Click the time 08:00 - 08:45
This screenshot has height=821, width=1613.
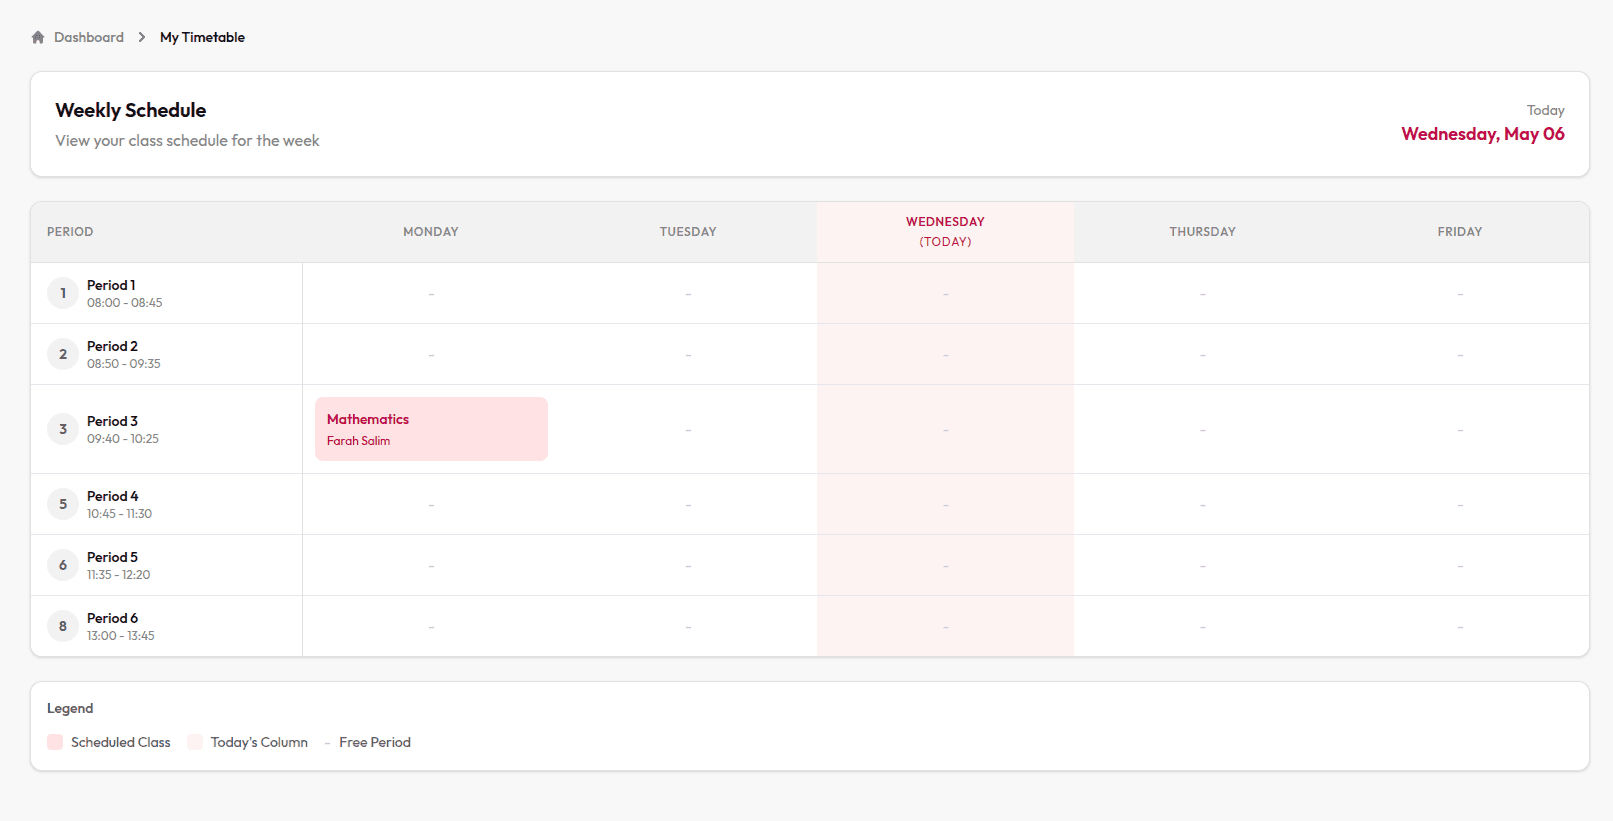click(124, 303)
